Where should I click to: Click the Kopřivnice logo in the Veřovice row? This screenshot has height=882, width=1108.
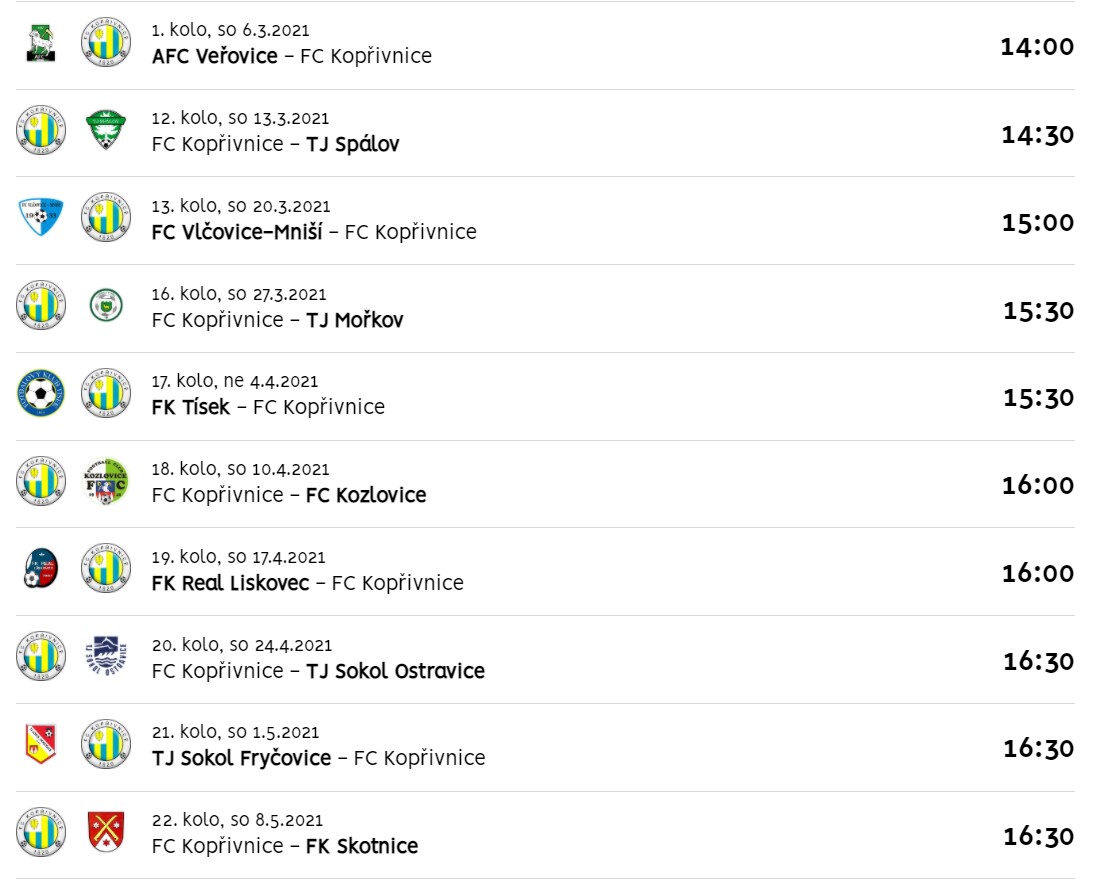click(x=106, y=43)
